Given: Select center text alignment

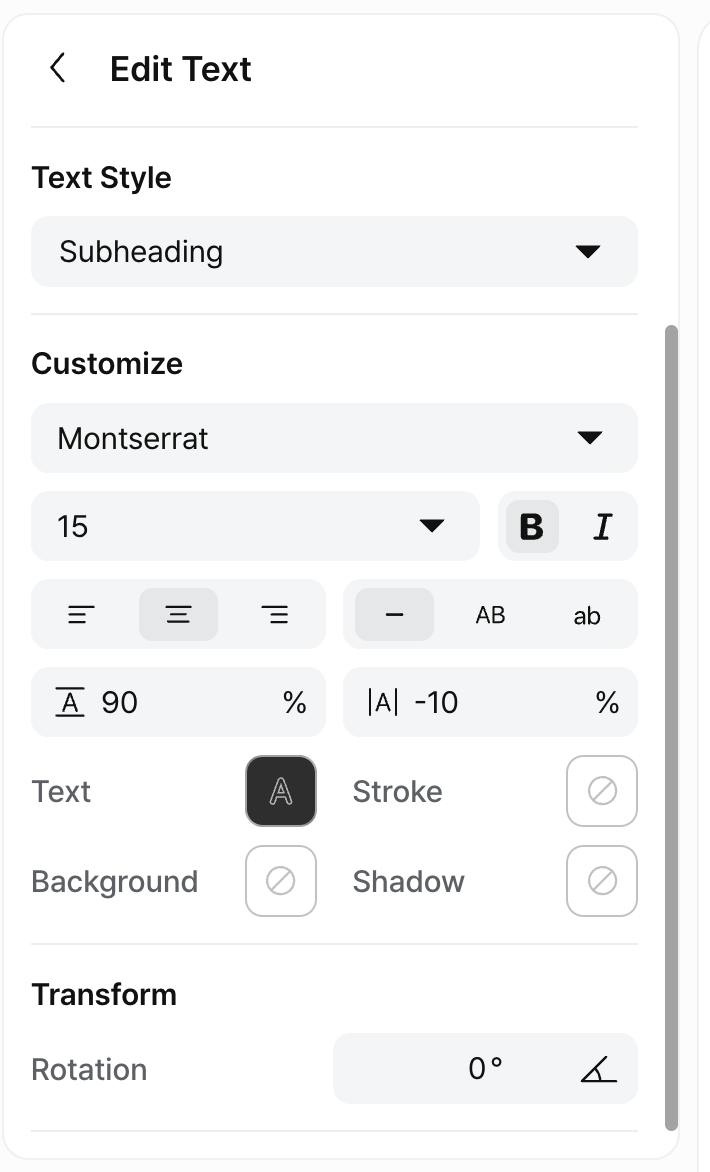Looking at the screenshot, I should 178,615.
